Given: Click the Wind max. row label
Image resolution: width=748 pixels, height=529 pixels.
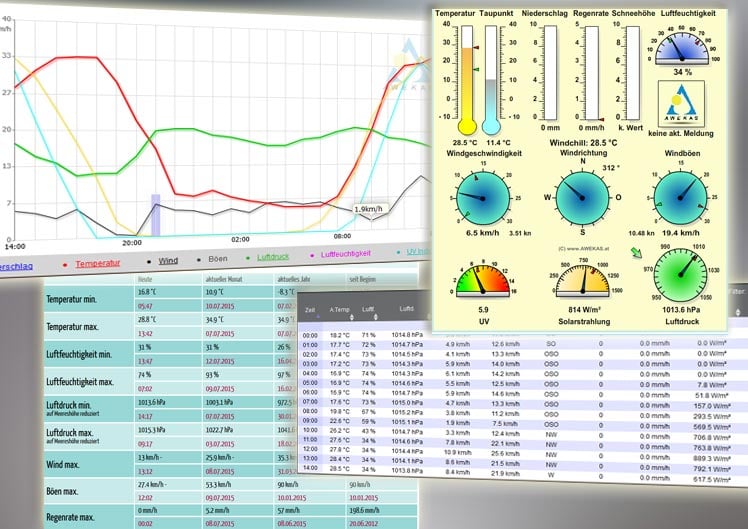Looking at the screenshot, I should [x=62, y=465].
